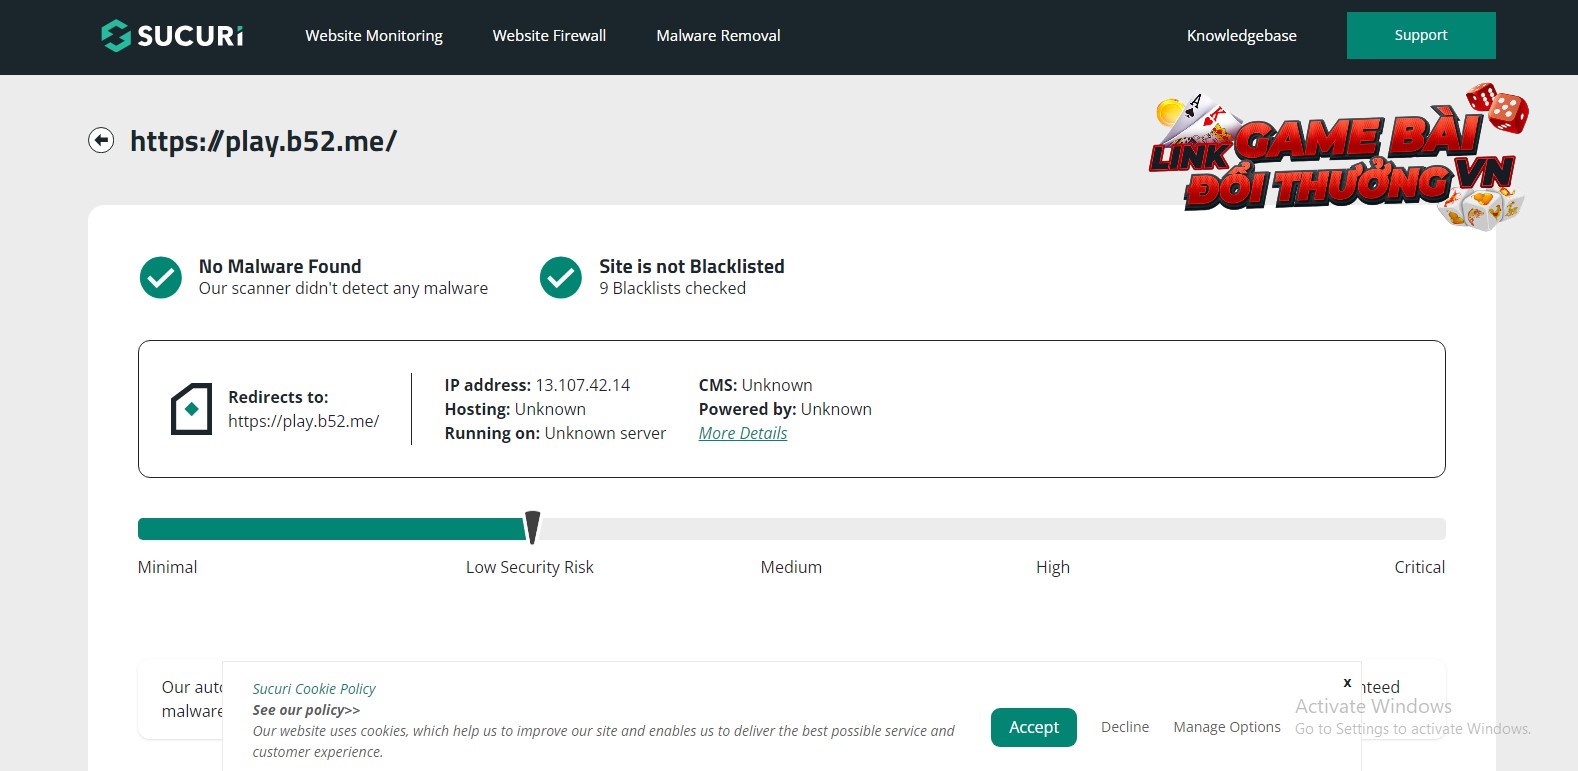1578x771 pixels.
Task: Click the Site is not Blacklisted checkmark icon
Action: click(561, 277)
